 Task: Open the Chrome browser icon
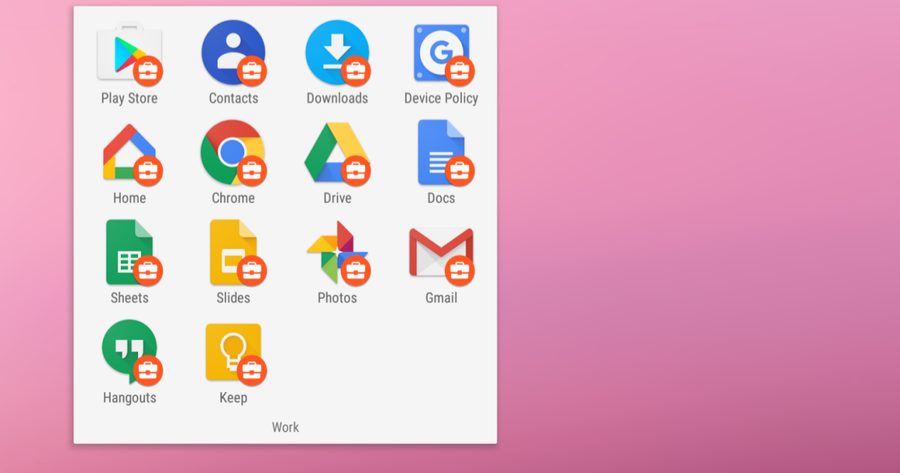[x=234, y=153]
